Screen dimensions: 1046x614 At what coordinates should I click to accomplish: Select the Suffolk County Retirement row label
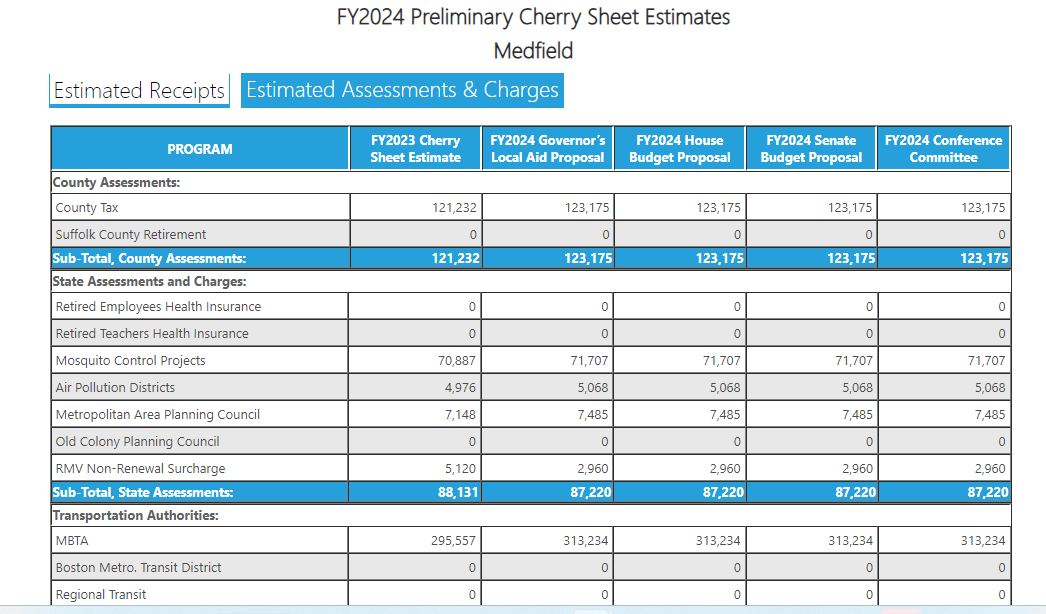tap(131, 235)
